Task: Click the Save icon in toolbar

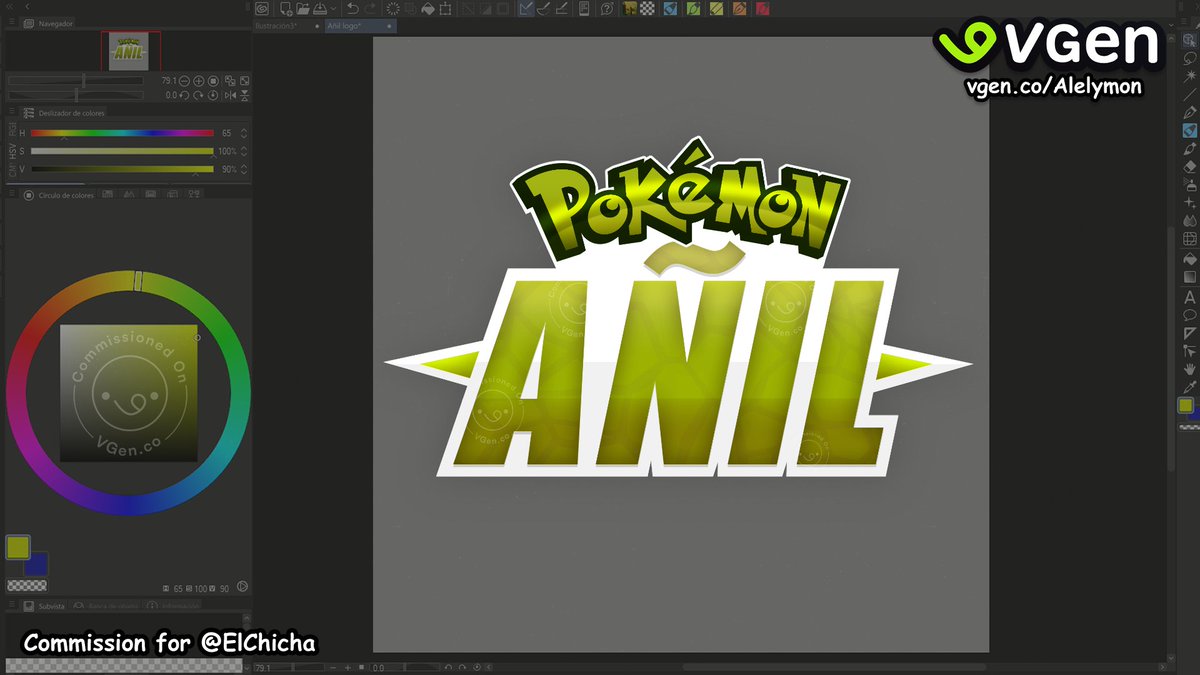Action: 319,8
